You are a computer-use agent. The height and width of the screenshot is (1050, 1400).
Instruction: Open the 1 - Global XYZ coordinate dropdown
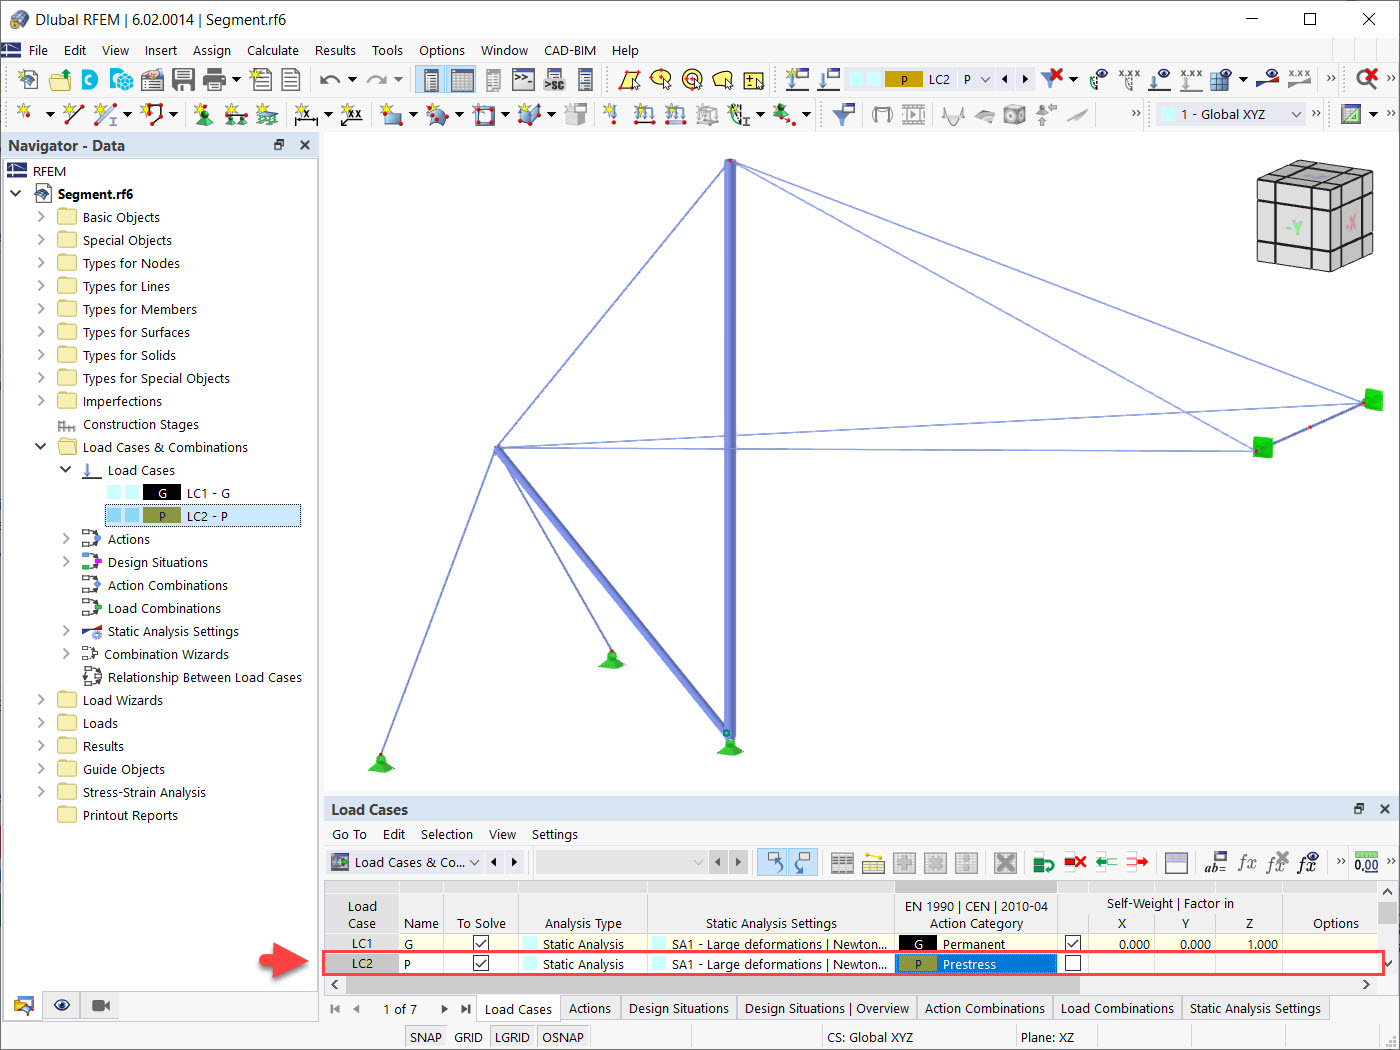tap(1296, 114)
